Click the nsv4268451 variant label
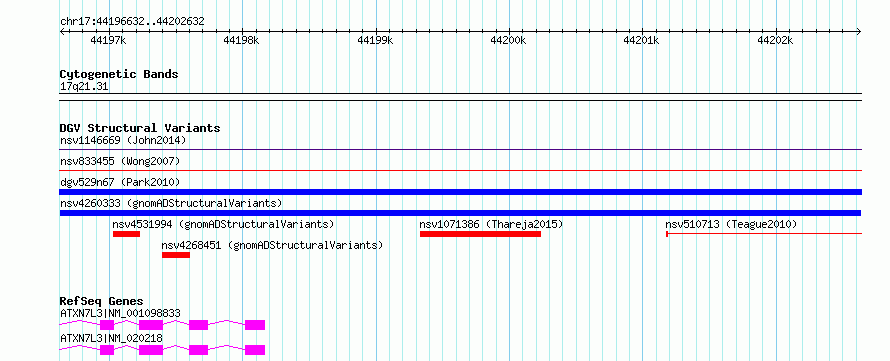Viewport: 890px width, 361px height. [x=272, y=245]
